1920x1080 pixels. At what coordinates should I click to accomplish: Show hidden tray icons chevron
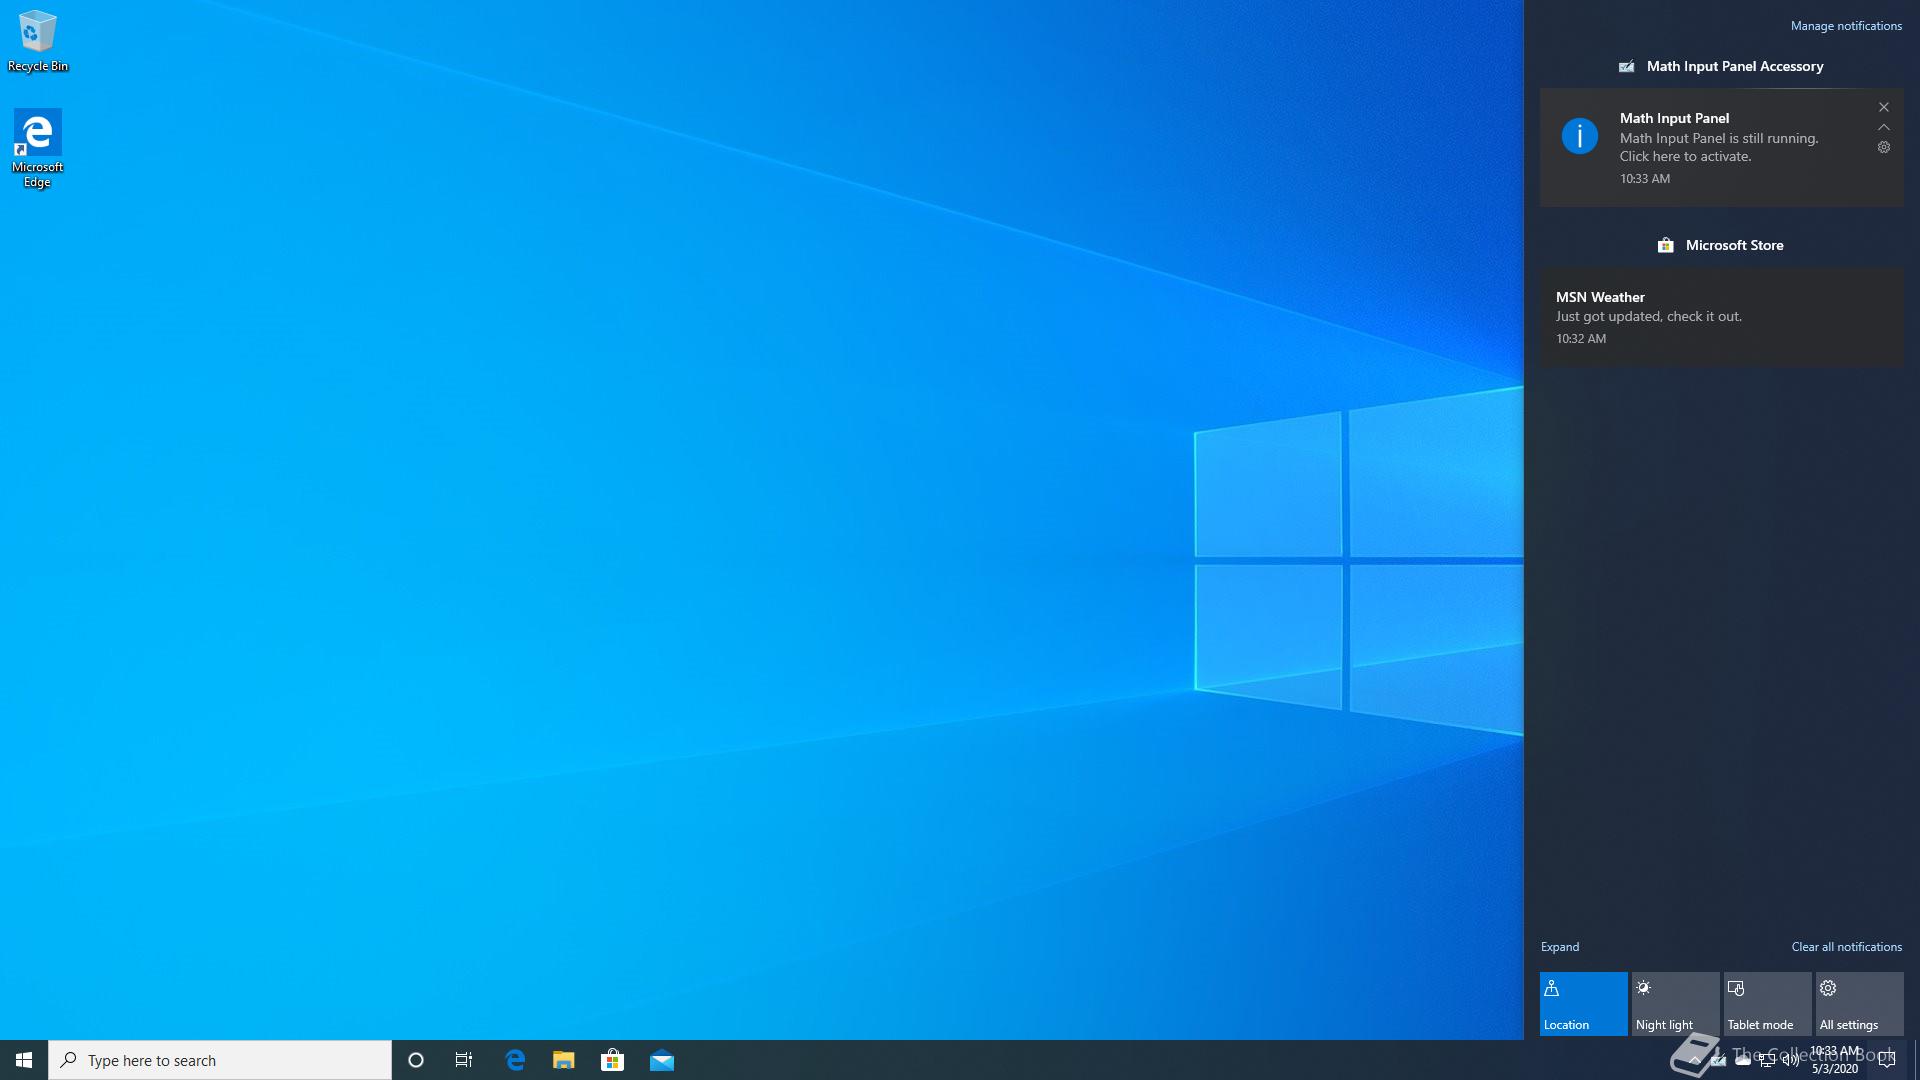tap(1695, 1060)
